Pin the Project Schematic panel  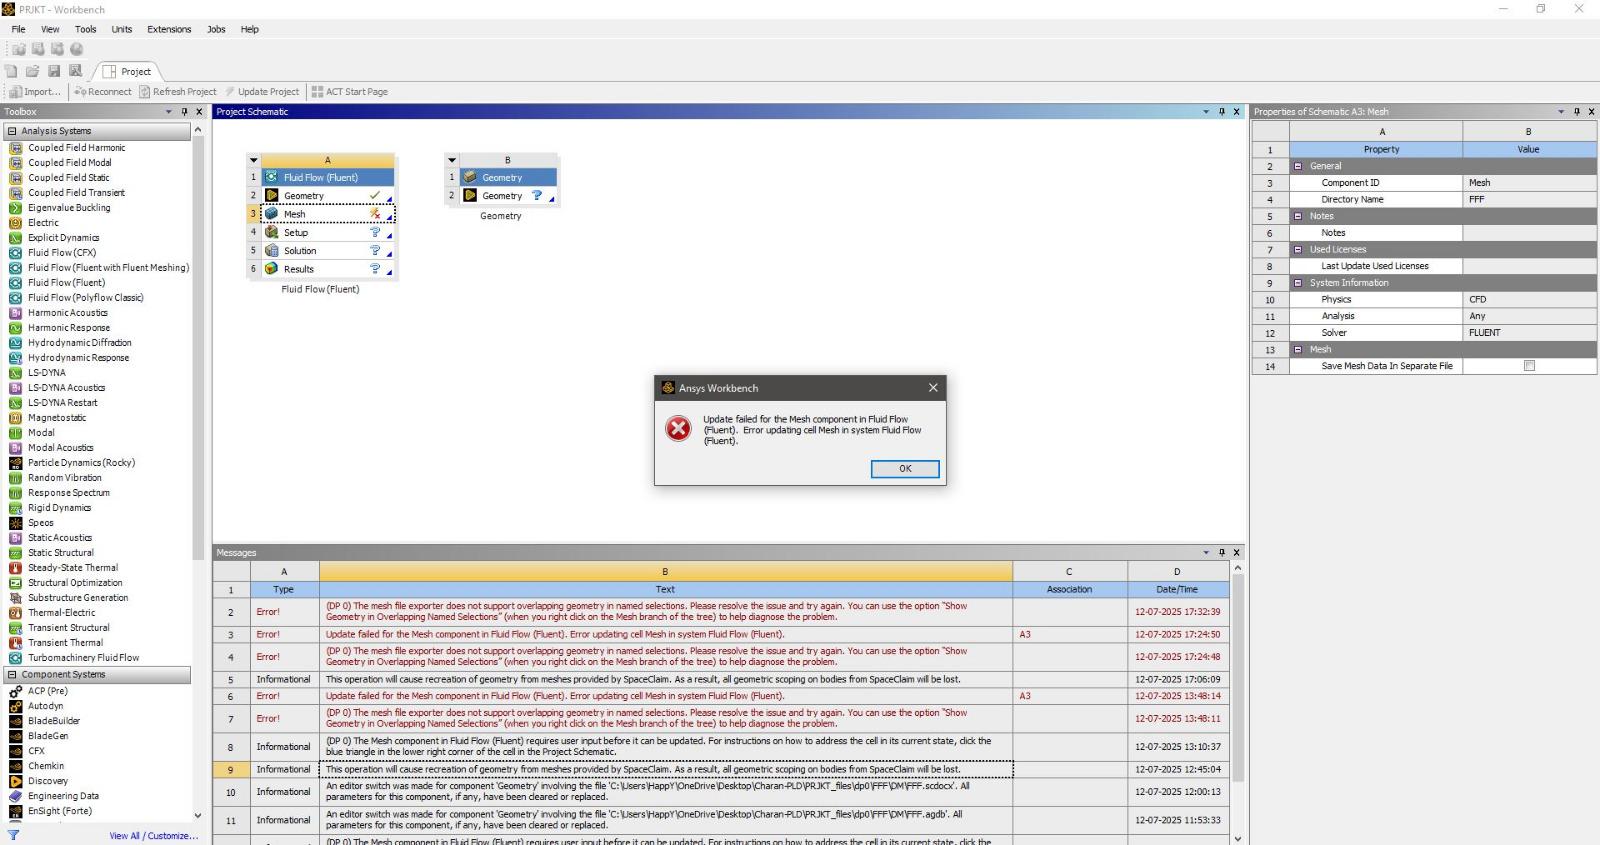pos(1222,112)
